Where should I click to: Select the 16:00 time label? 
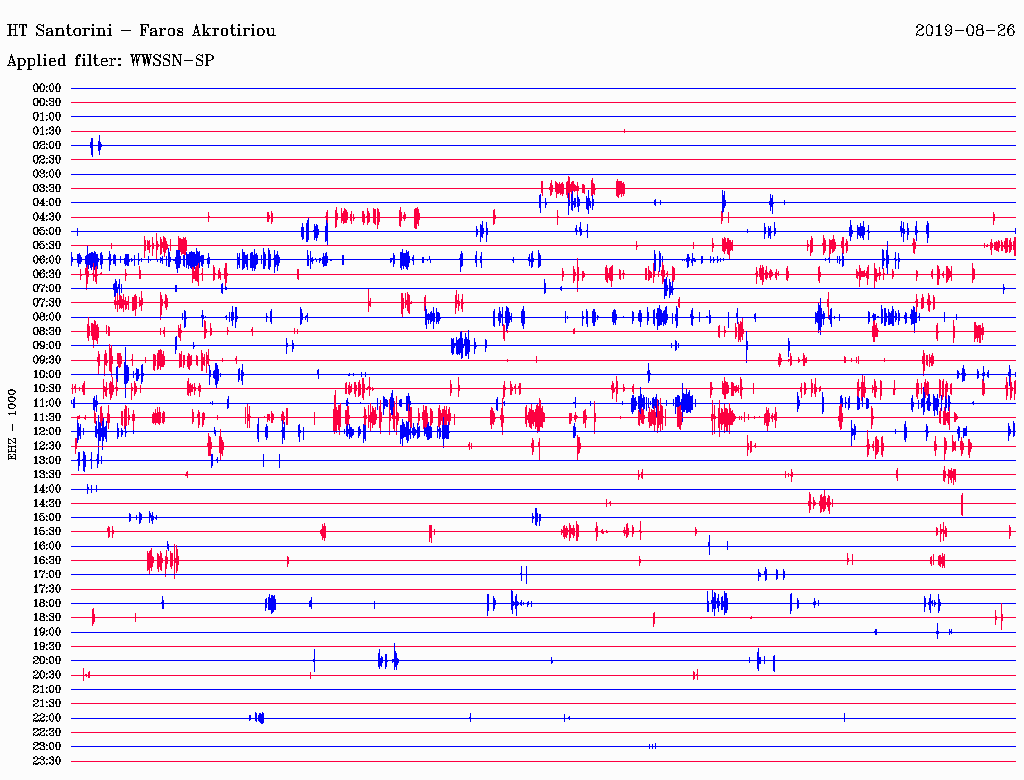pos(46,546)
